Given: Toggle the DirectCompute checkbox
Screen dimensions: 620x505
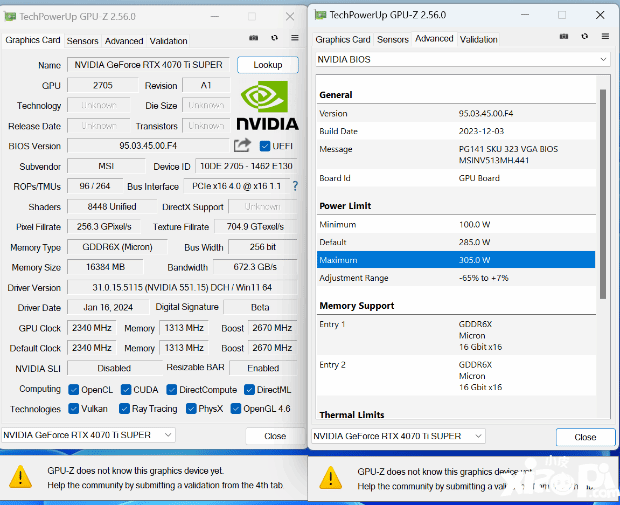Looking at the screenshot, I should pos(172,390).
